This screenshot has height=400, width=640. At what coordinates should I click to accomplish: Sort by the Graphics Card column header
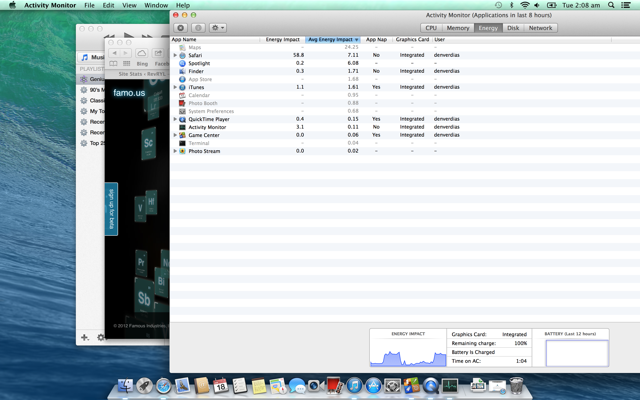point(412,40)
